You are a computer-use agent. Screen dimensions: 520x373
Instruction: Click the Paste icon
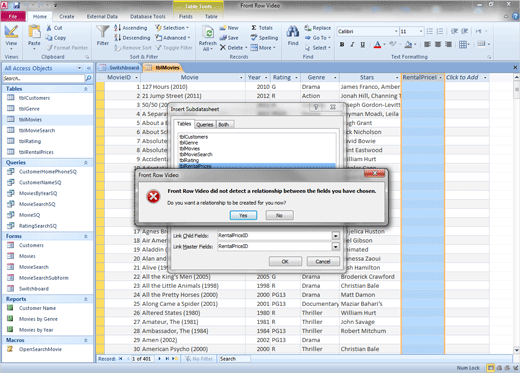34,32
